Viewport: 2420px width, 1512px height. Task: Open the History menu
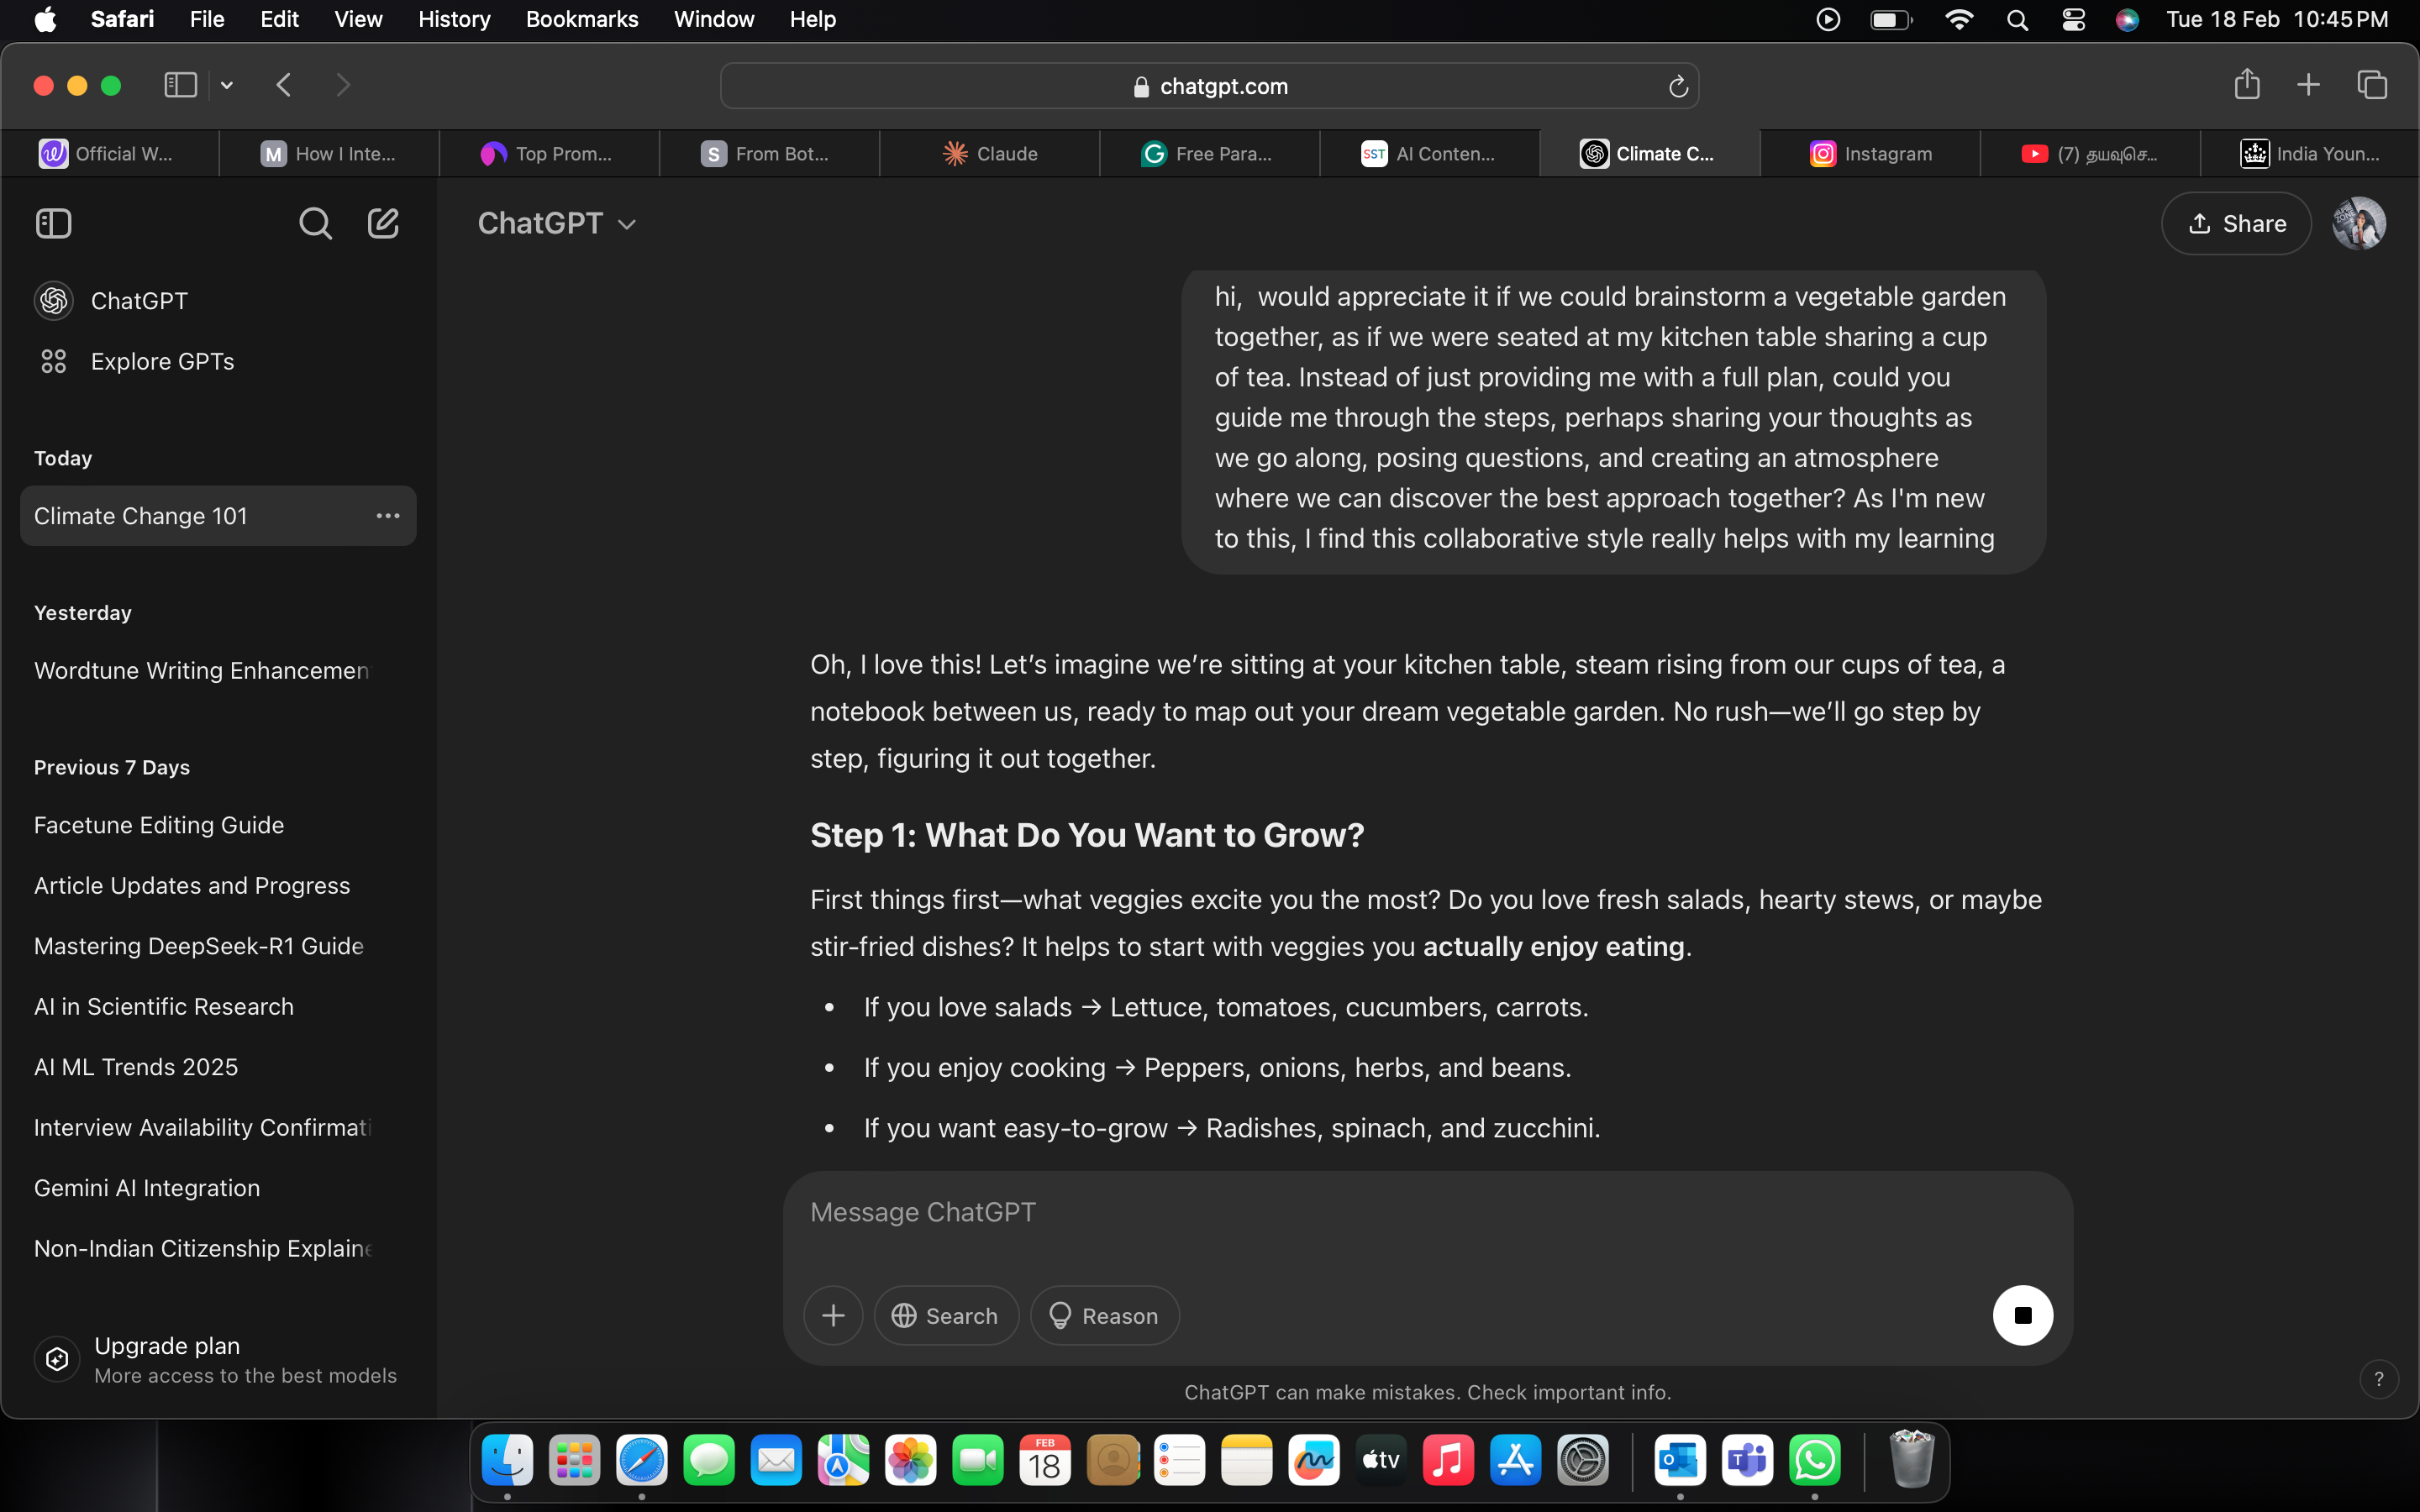454,19
